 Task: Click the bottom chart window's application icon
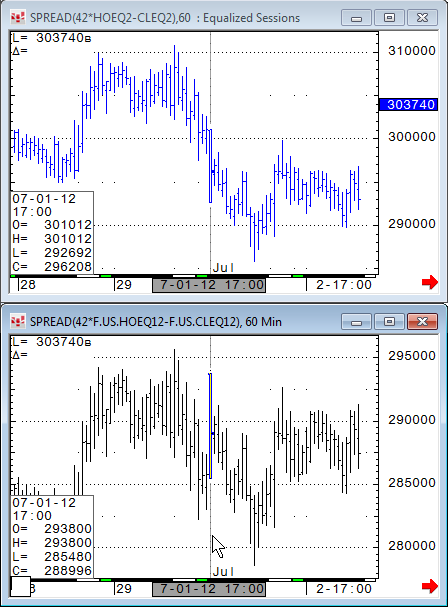(x=18, y=322)
